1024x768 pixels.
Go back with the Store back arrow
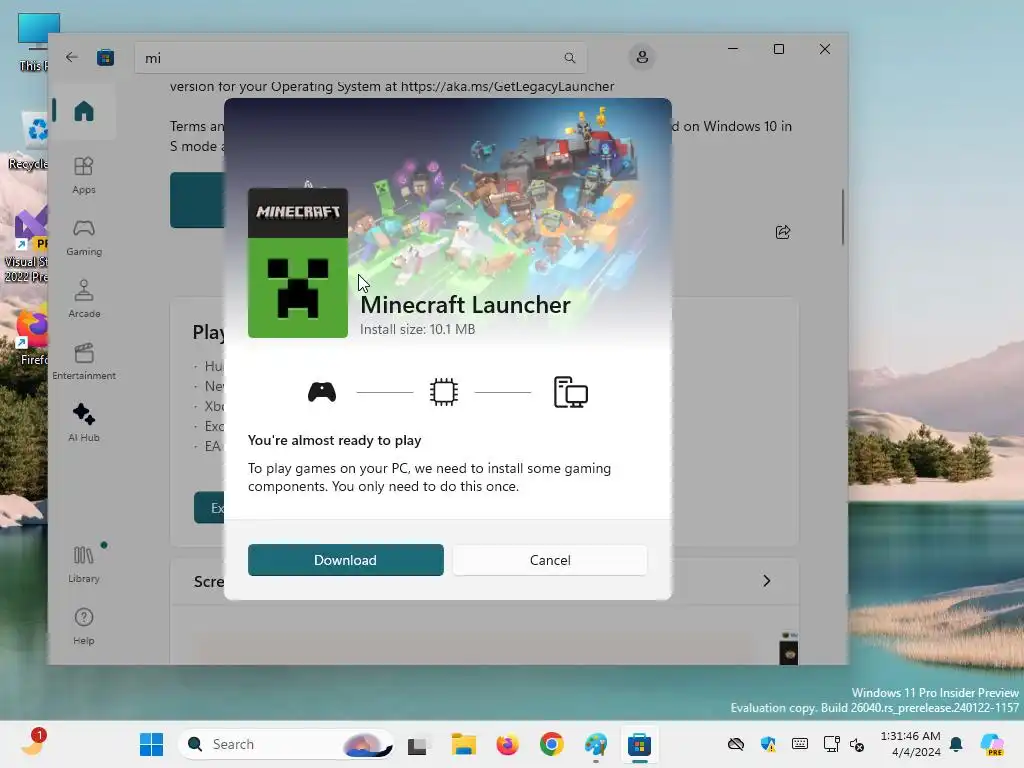72,57
